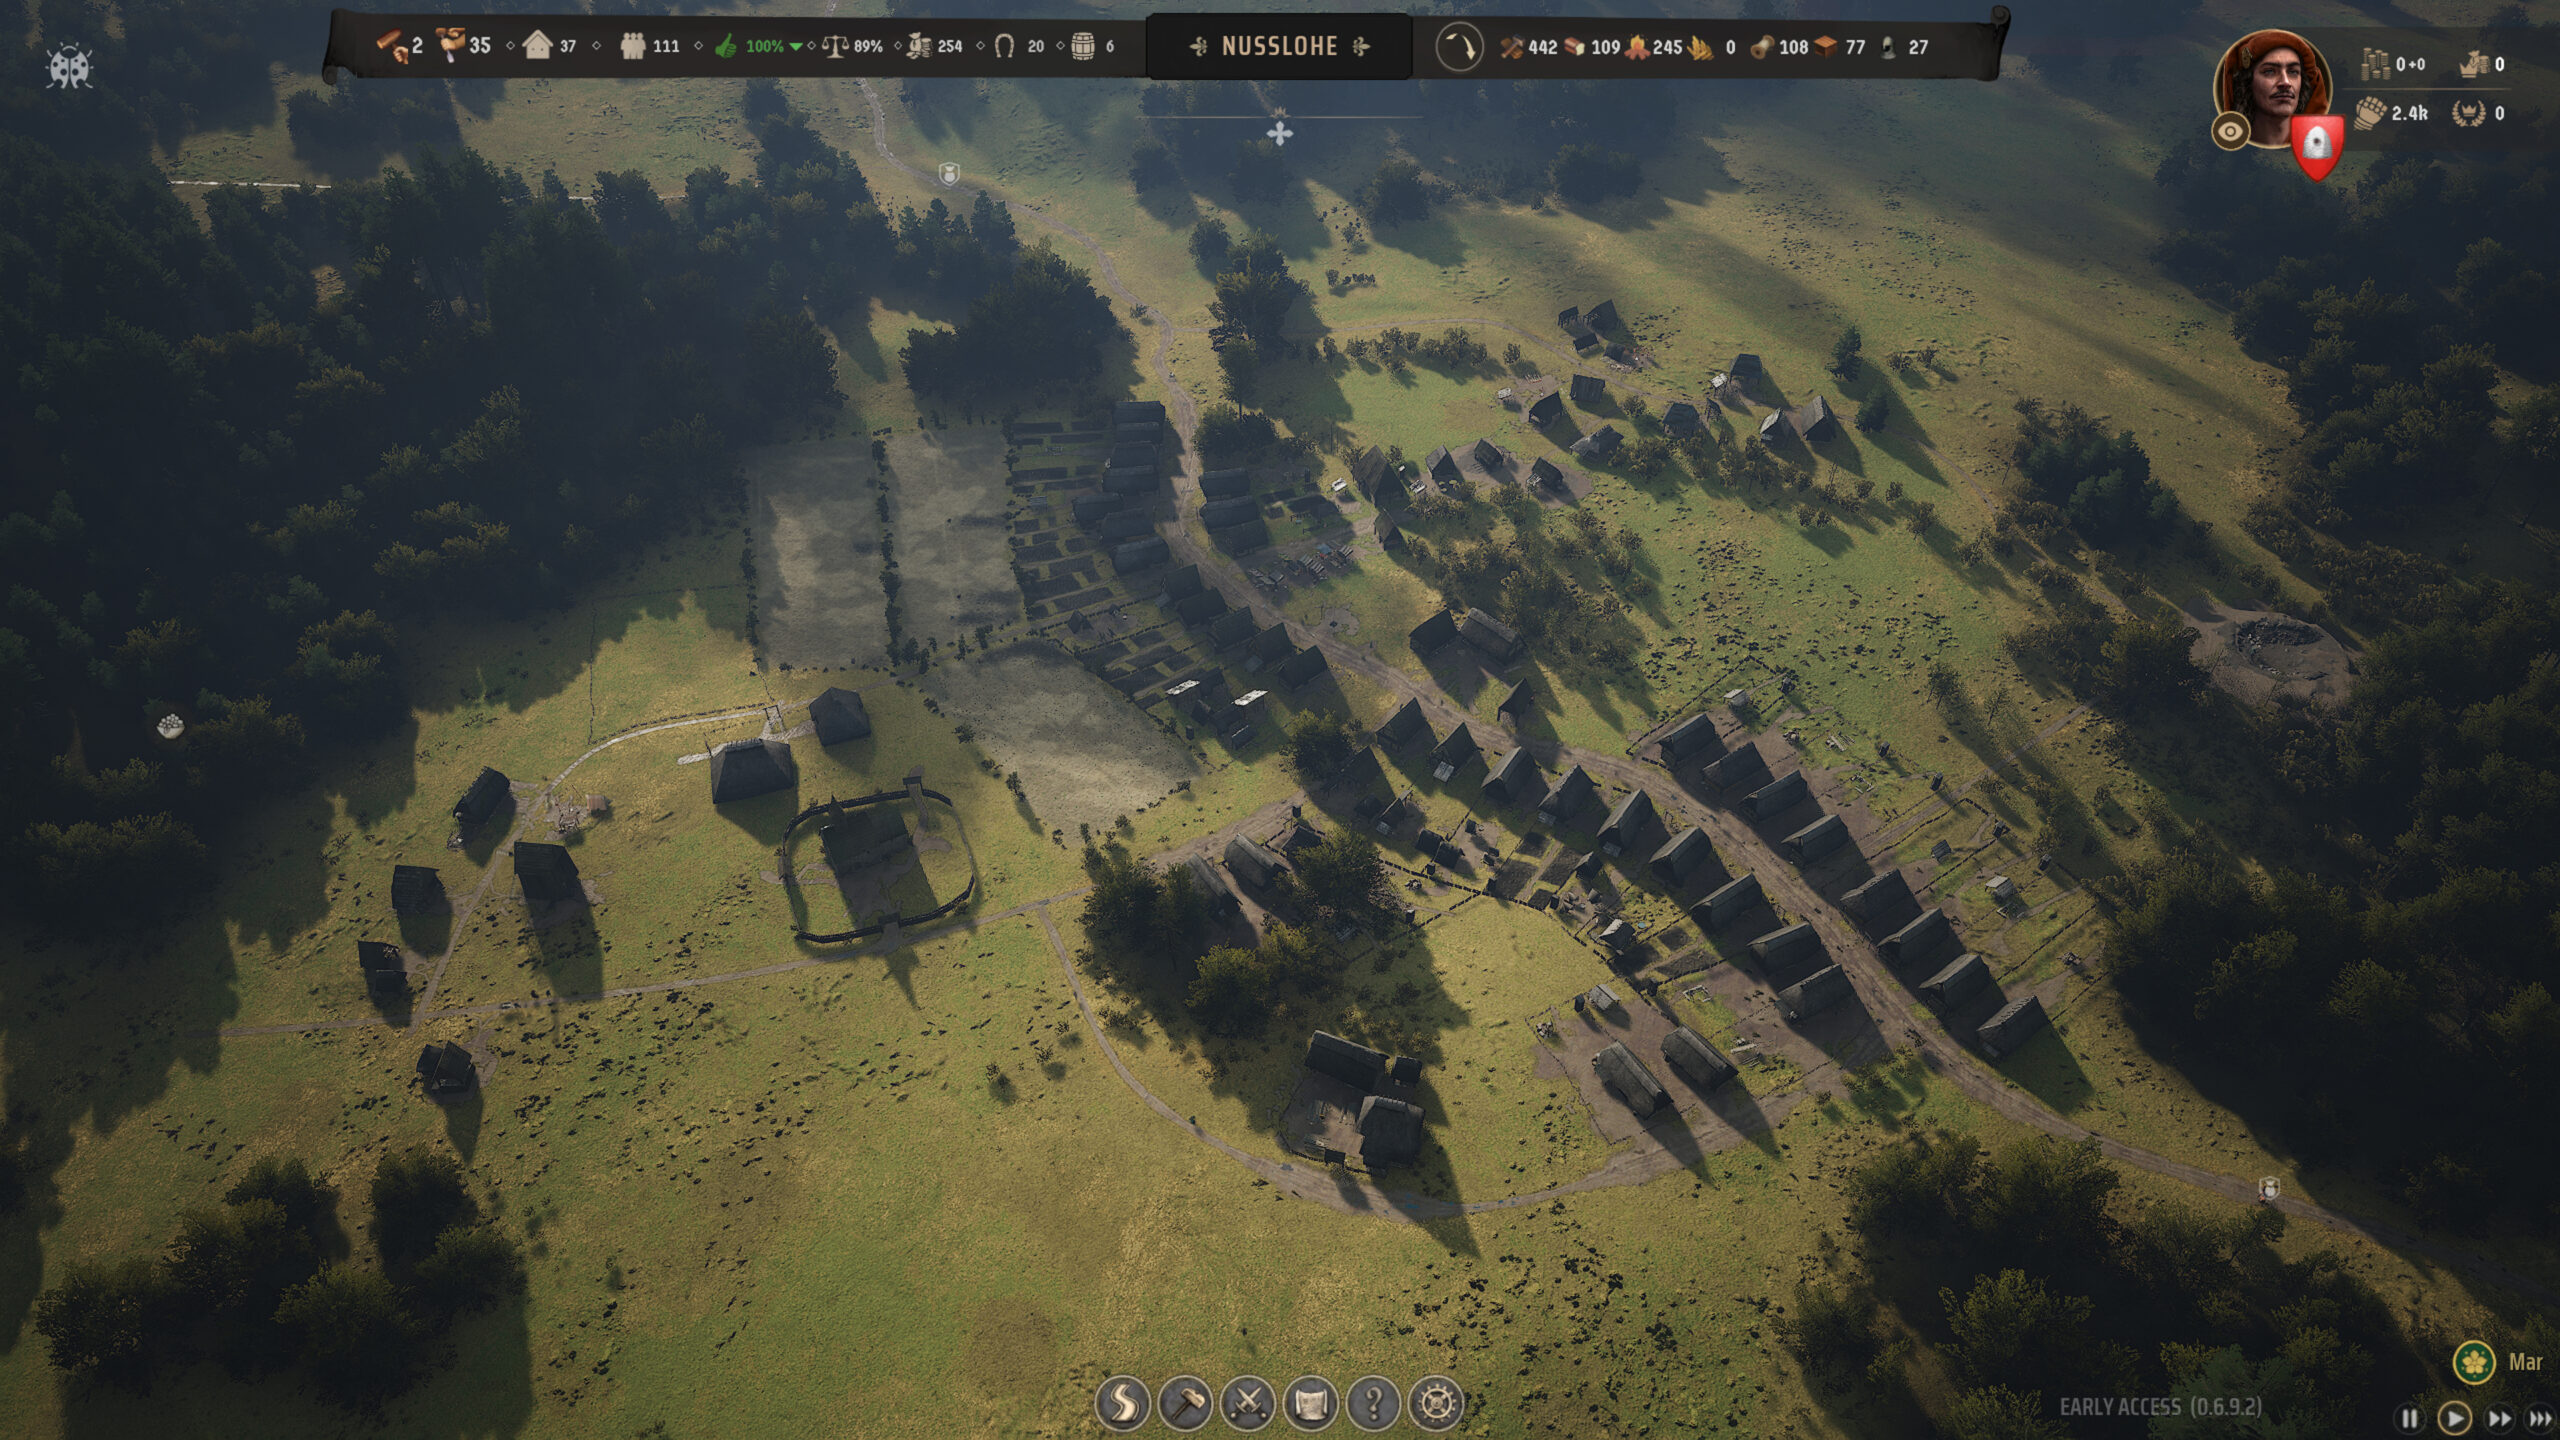Open the help question mark button
The image size is (2560, 1440).
(1373, 1403)
